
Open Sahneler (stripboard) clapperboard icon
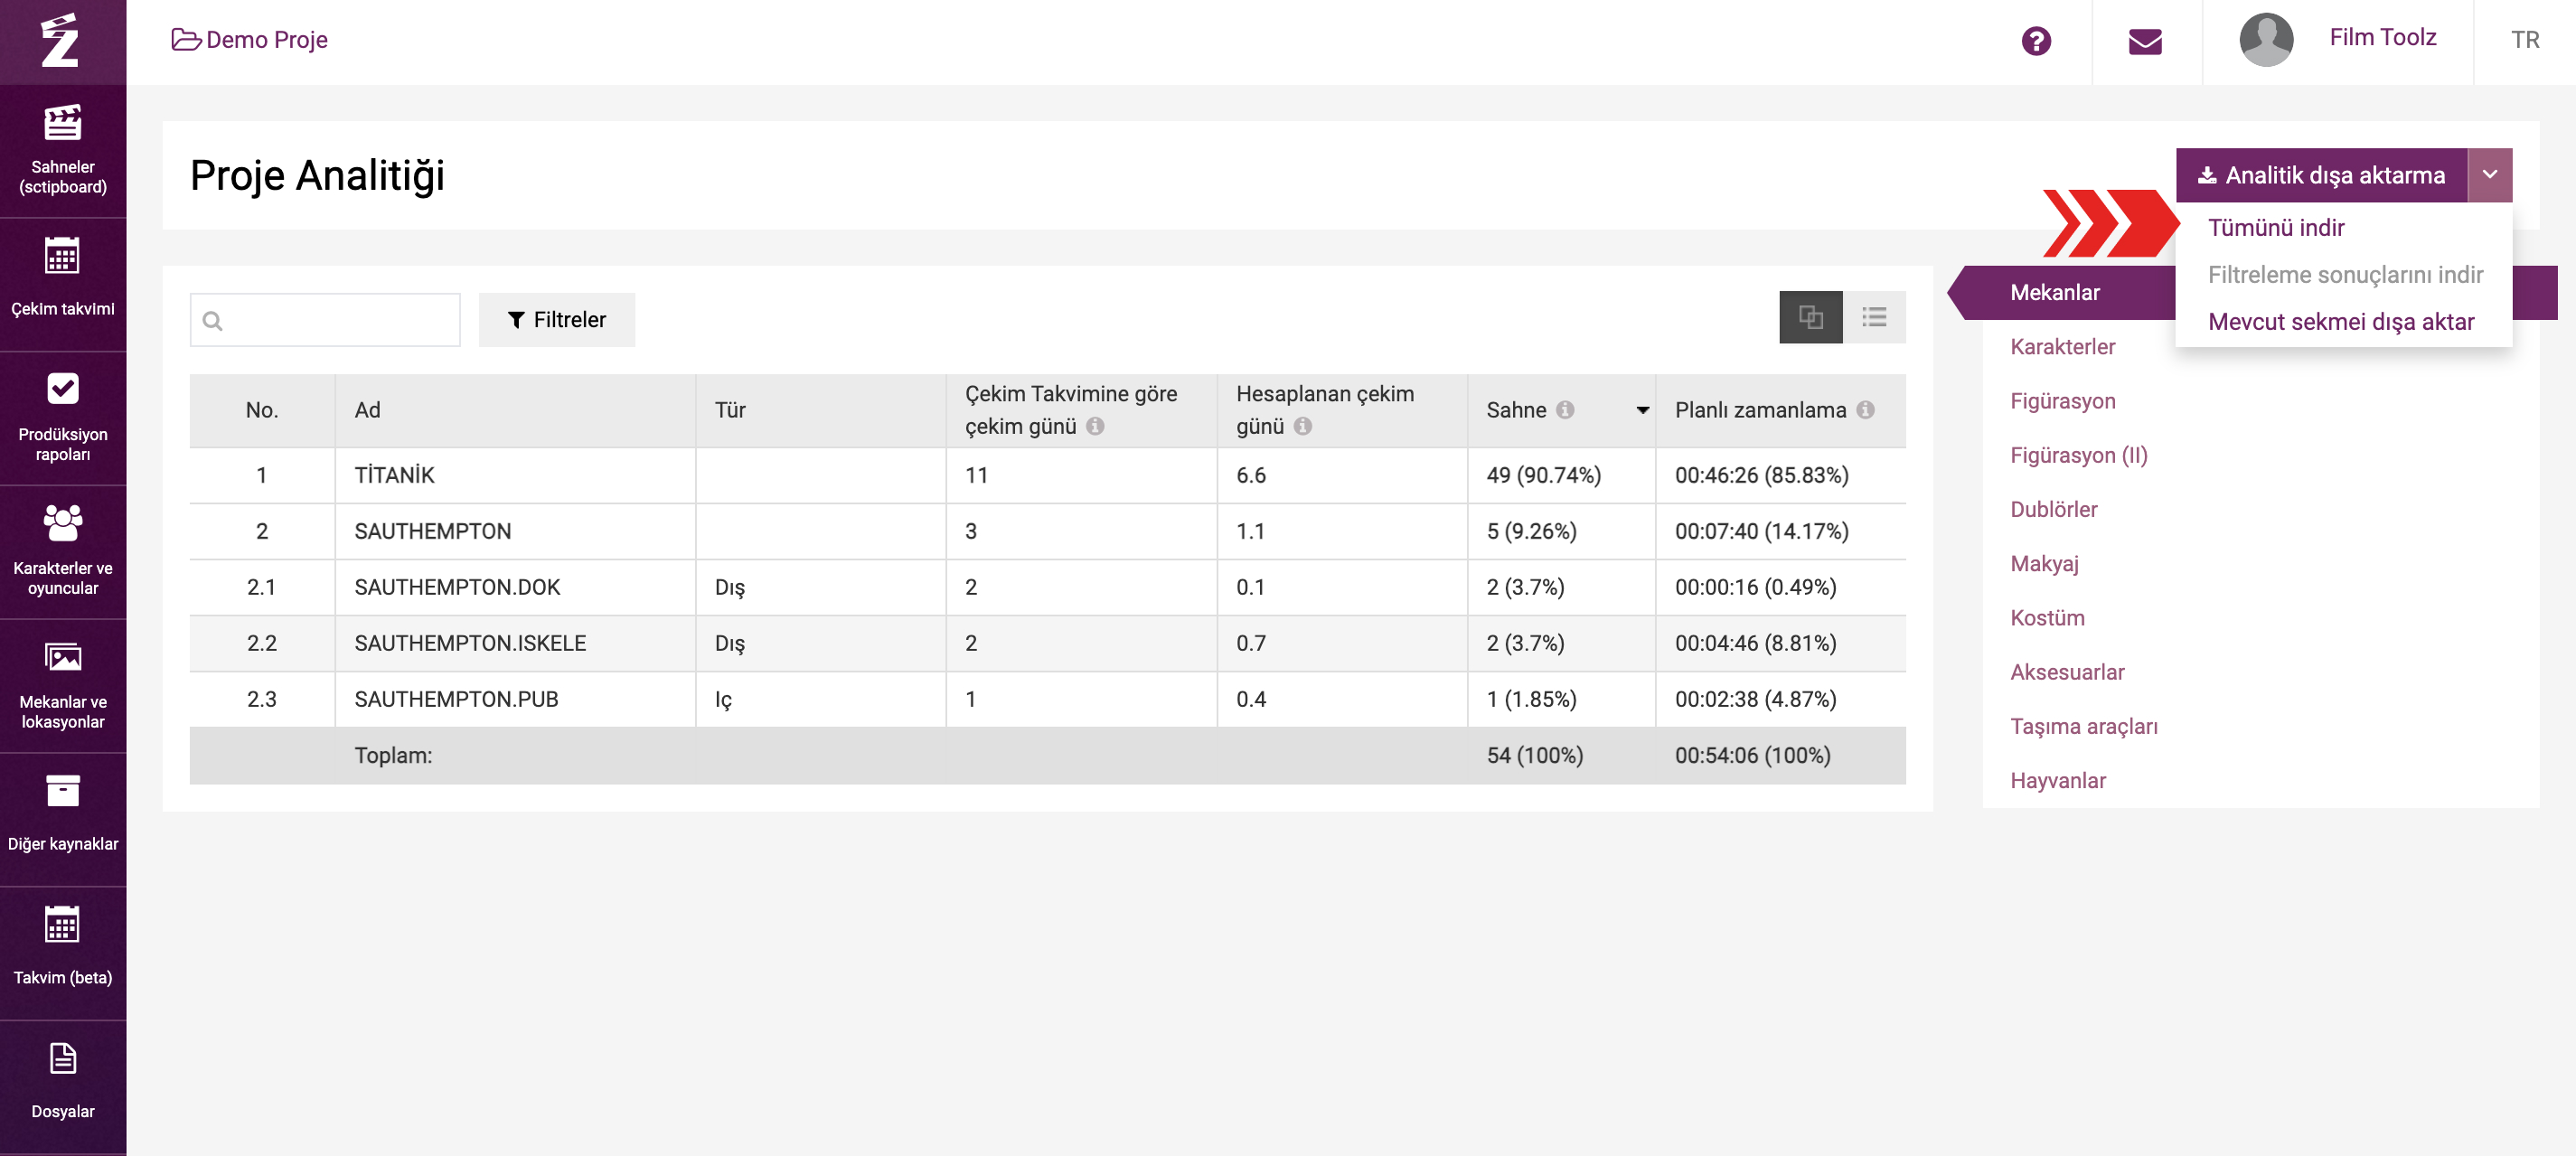(x=62, y=124)
